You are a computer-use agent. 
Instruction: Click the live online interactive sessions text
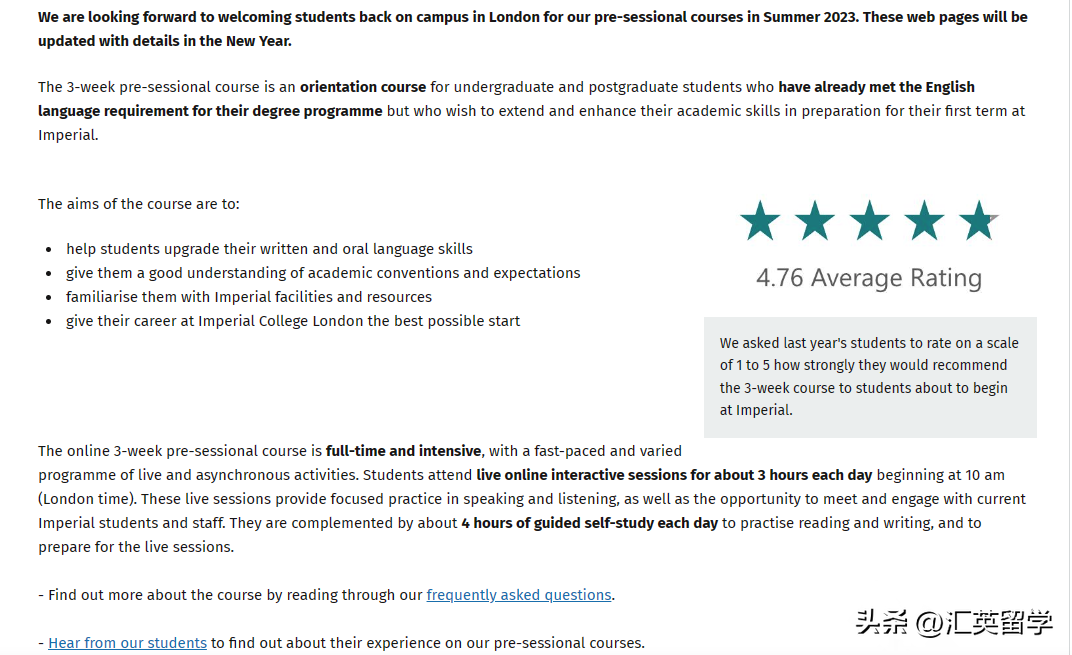click(x=674, y=475)
